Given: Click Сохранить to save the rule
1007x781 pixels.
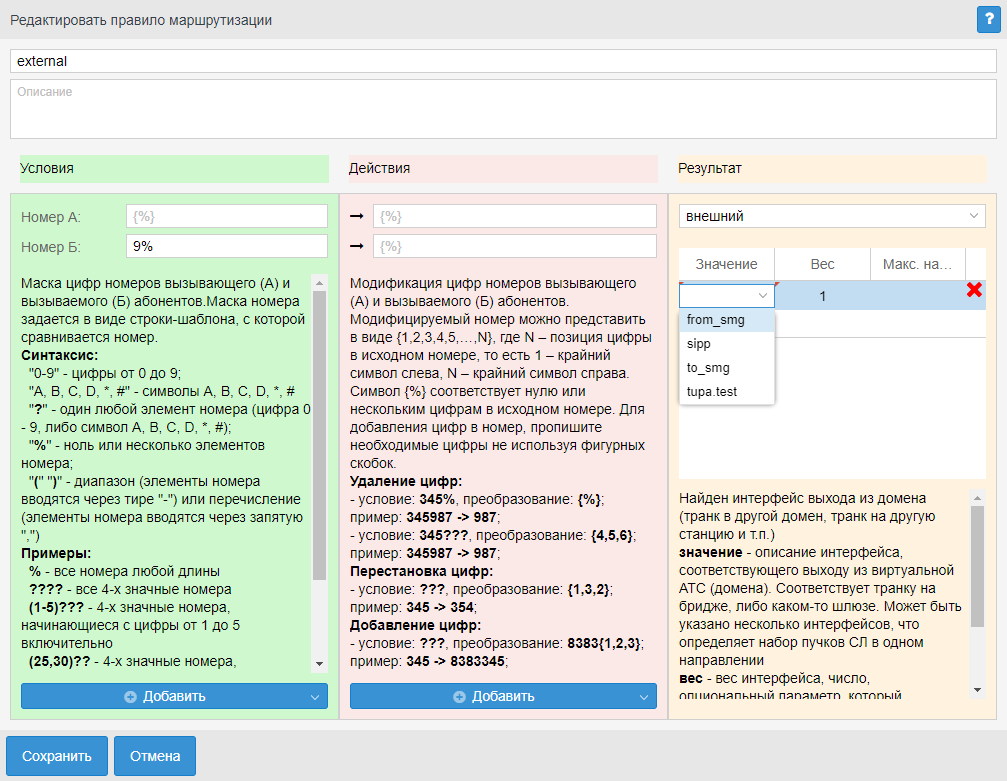Looking at the screenshot, I should pos(57,756).
